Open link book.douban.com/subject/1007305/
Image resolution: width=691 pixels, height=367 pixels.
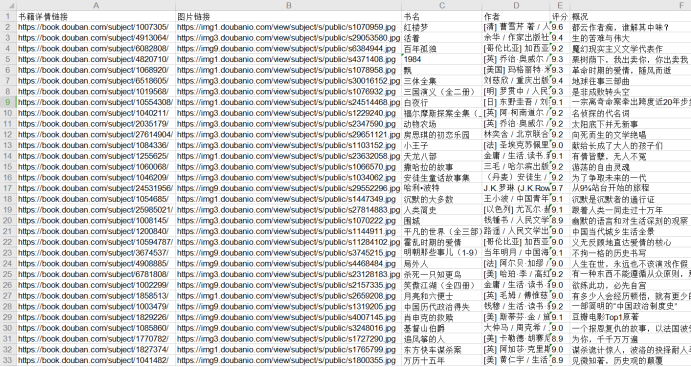click(93, 27)
